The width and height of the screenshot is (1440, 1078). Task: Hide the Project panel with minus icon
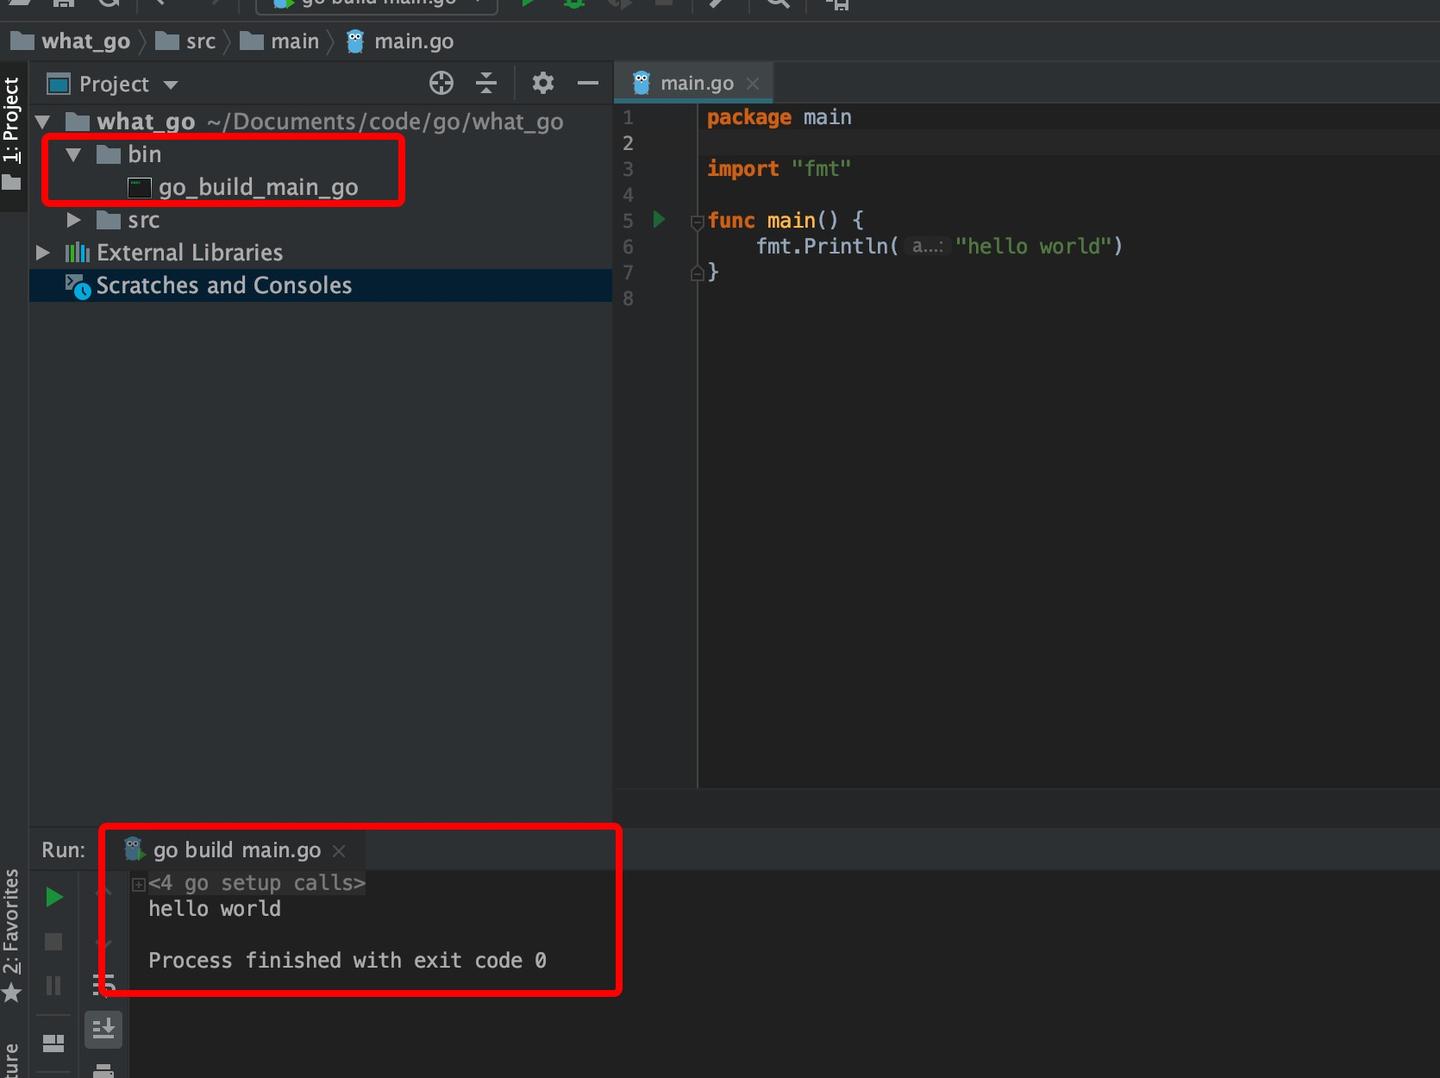588,83
